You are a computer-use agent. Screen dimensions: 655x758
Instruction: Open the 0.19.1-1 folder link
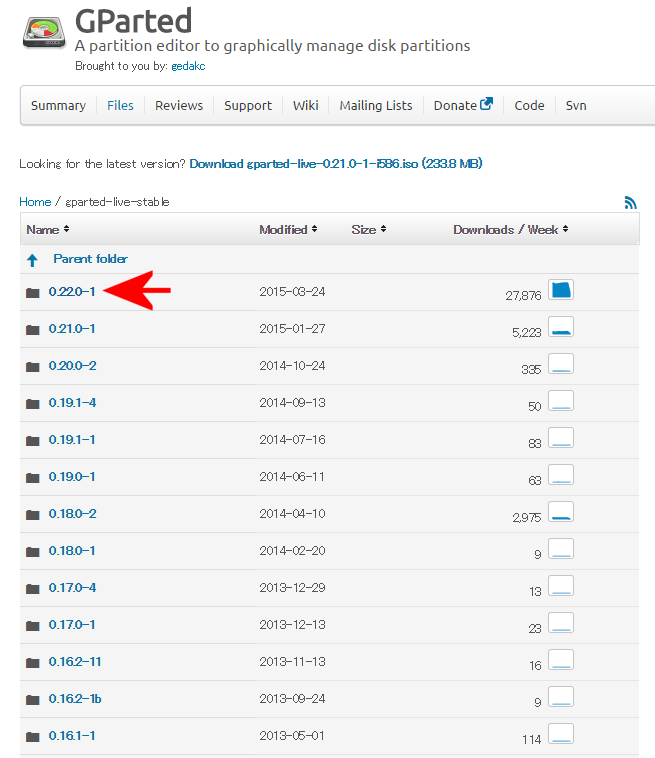72,440
